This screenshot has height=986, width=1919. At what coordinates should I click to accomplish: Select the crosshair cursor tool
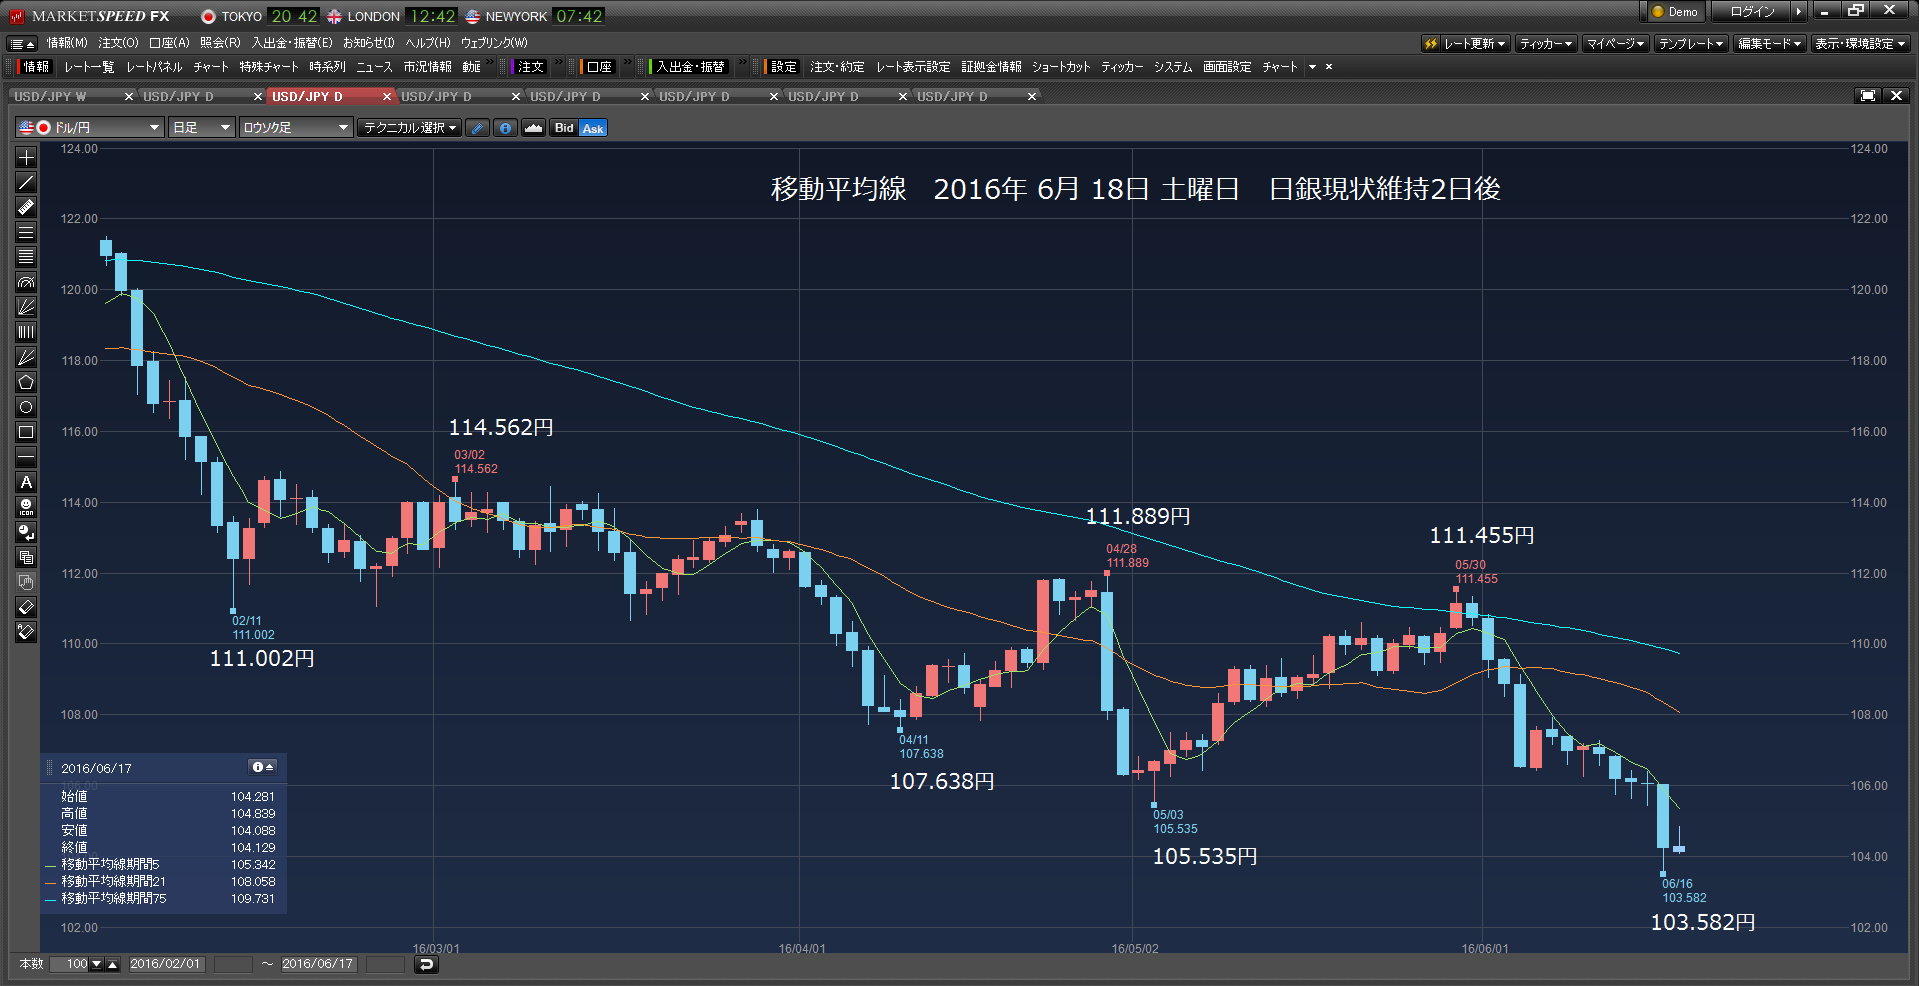(26, 157)
